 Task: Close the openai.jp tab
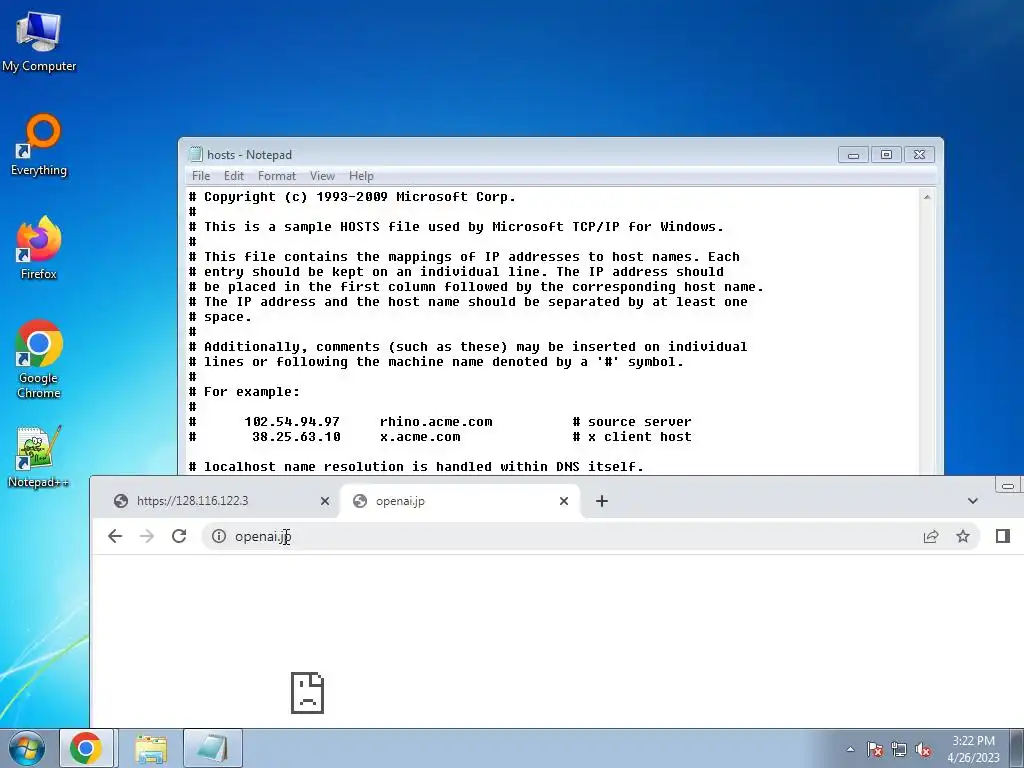tap(564, 501)
